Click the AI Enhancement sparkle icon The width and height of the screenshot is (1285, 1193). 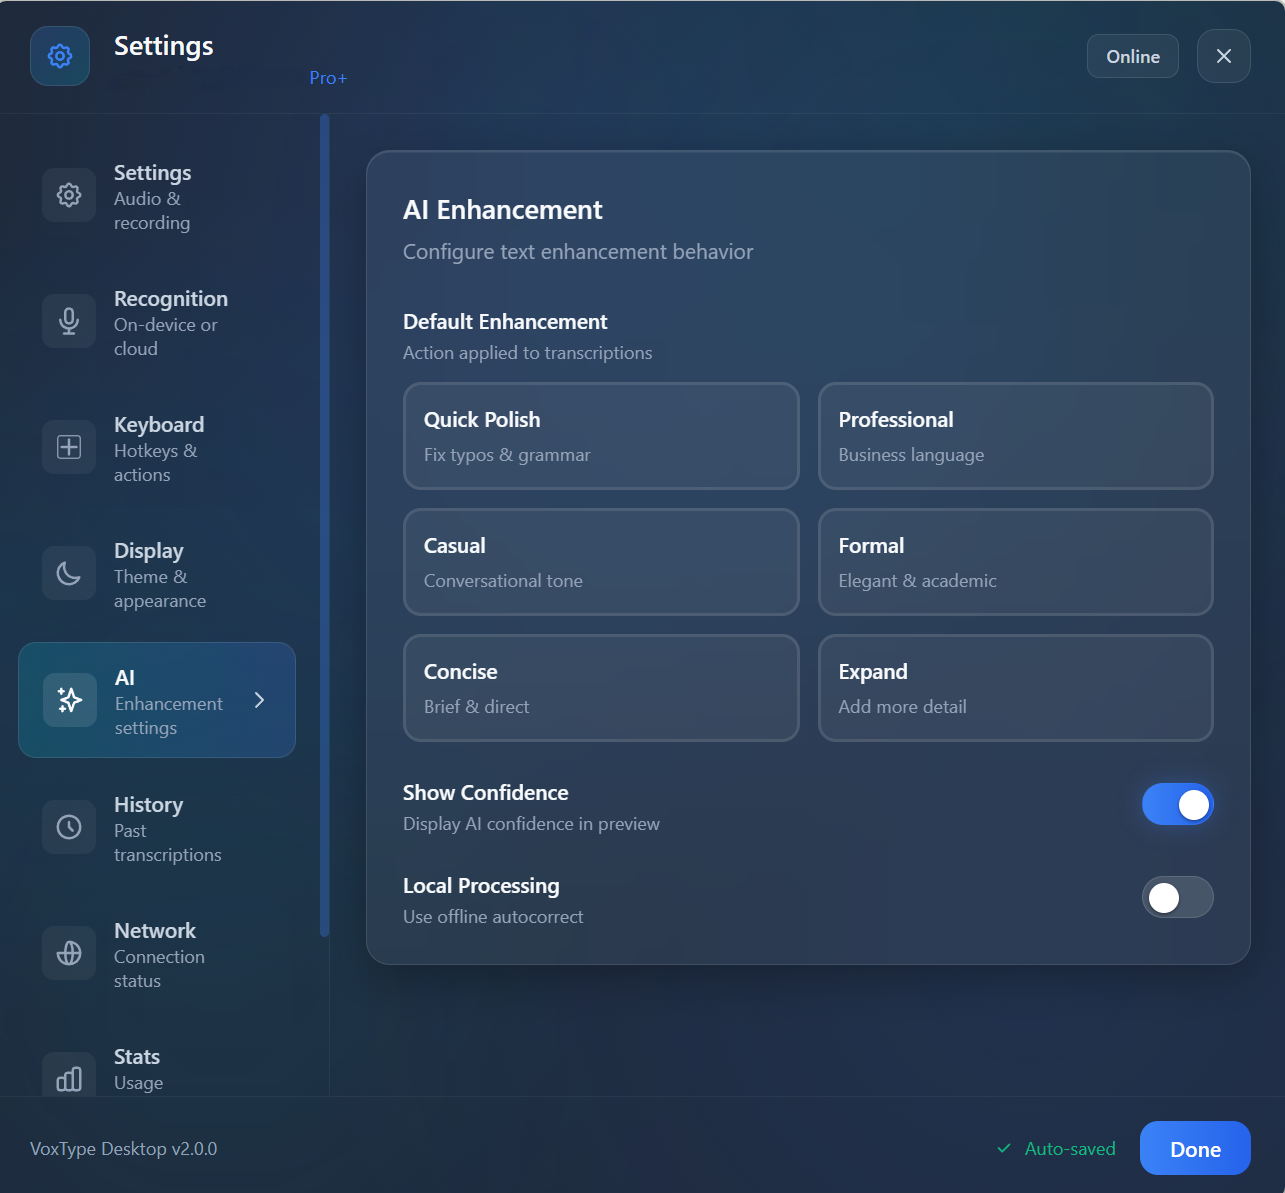tap(68, 700)
